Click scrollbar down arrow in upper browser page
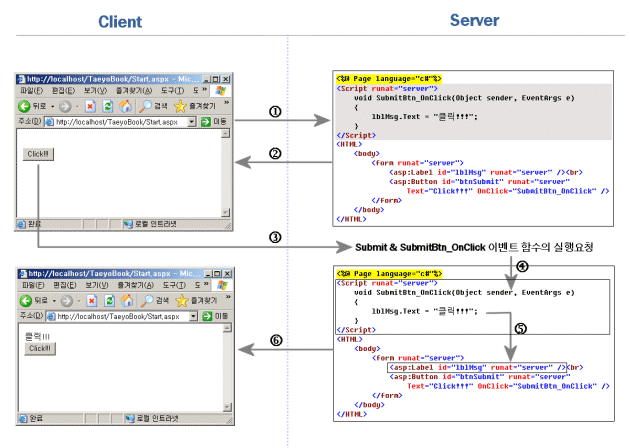 tap(225, 212)
